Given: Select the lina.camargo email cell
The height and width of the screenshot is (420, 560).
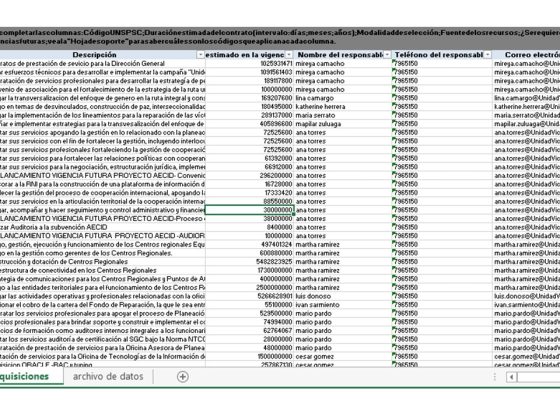Looking at the screenshot, I should click(526, 98).
